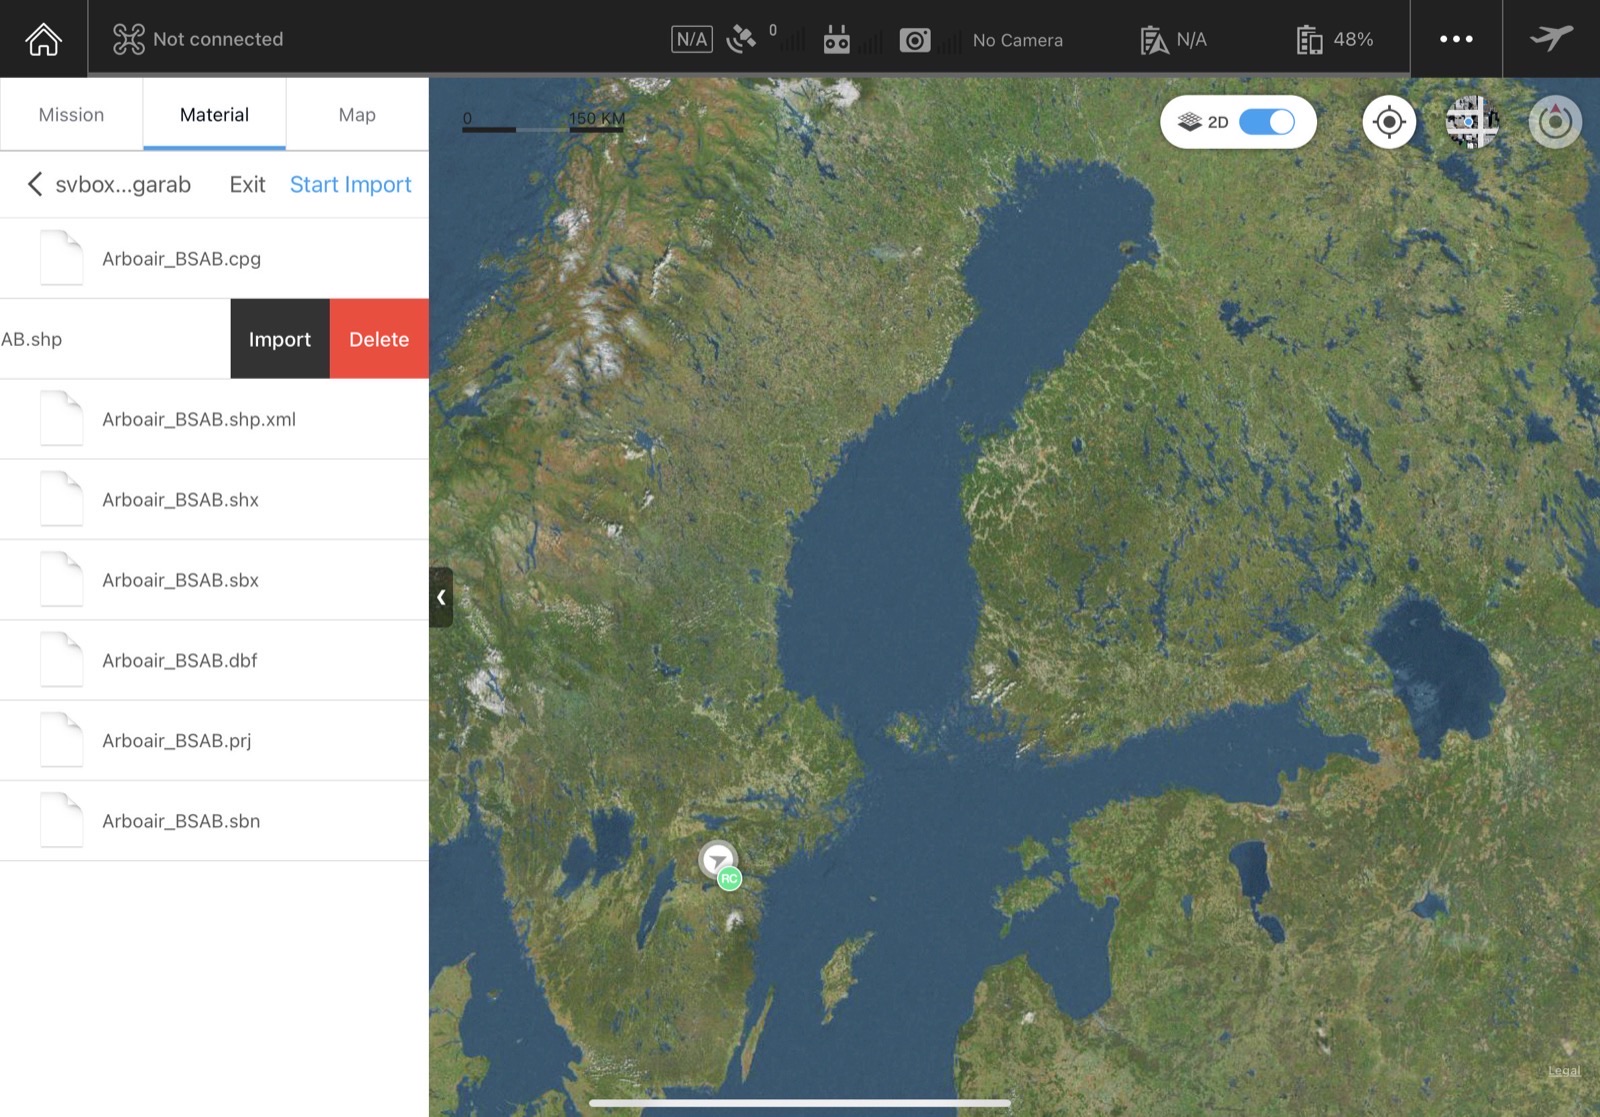The image size is (1600, 1117).
Task: Switch to the Map tab
Action: coord(357,115)
